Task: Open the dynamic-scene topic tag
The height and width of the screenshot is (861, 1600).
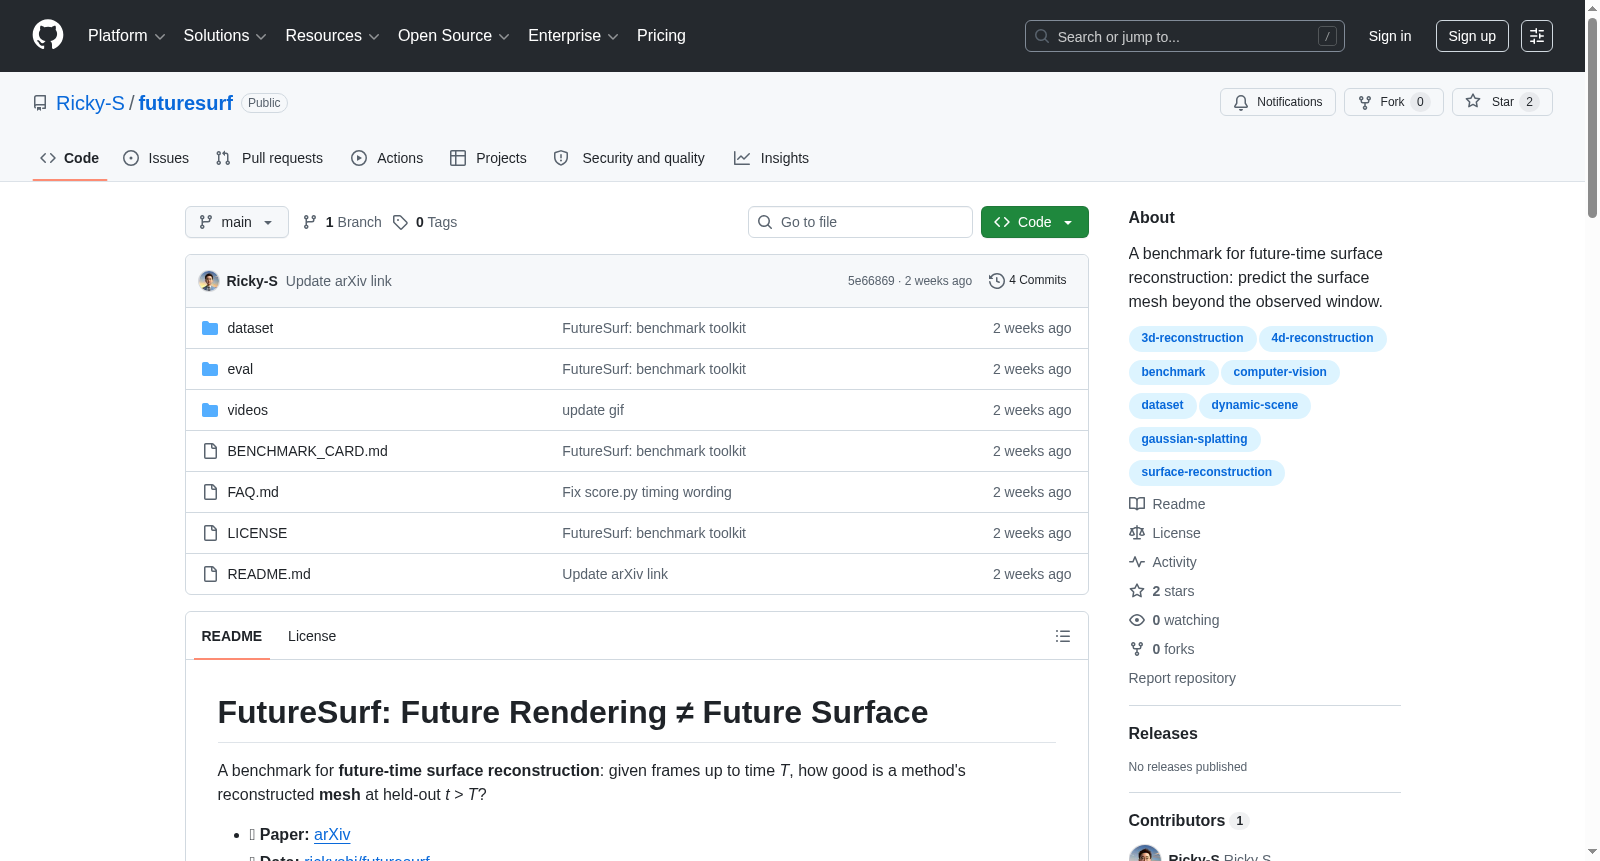Action: [x=1254, y=405]
